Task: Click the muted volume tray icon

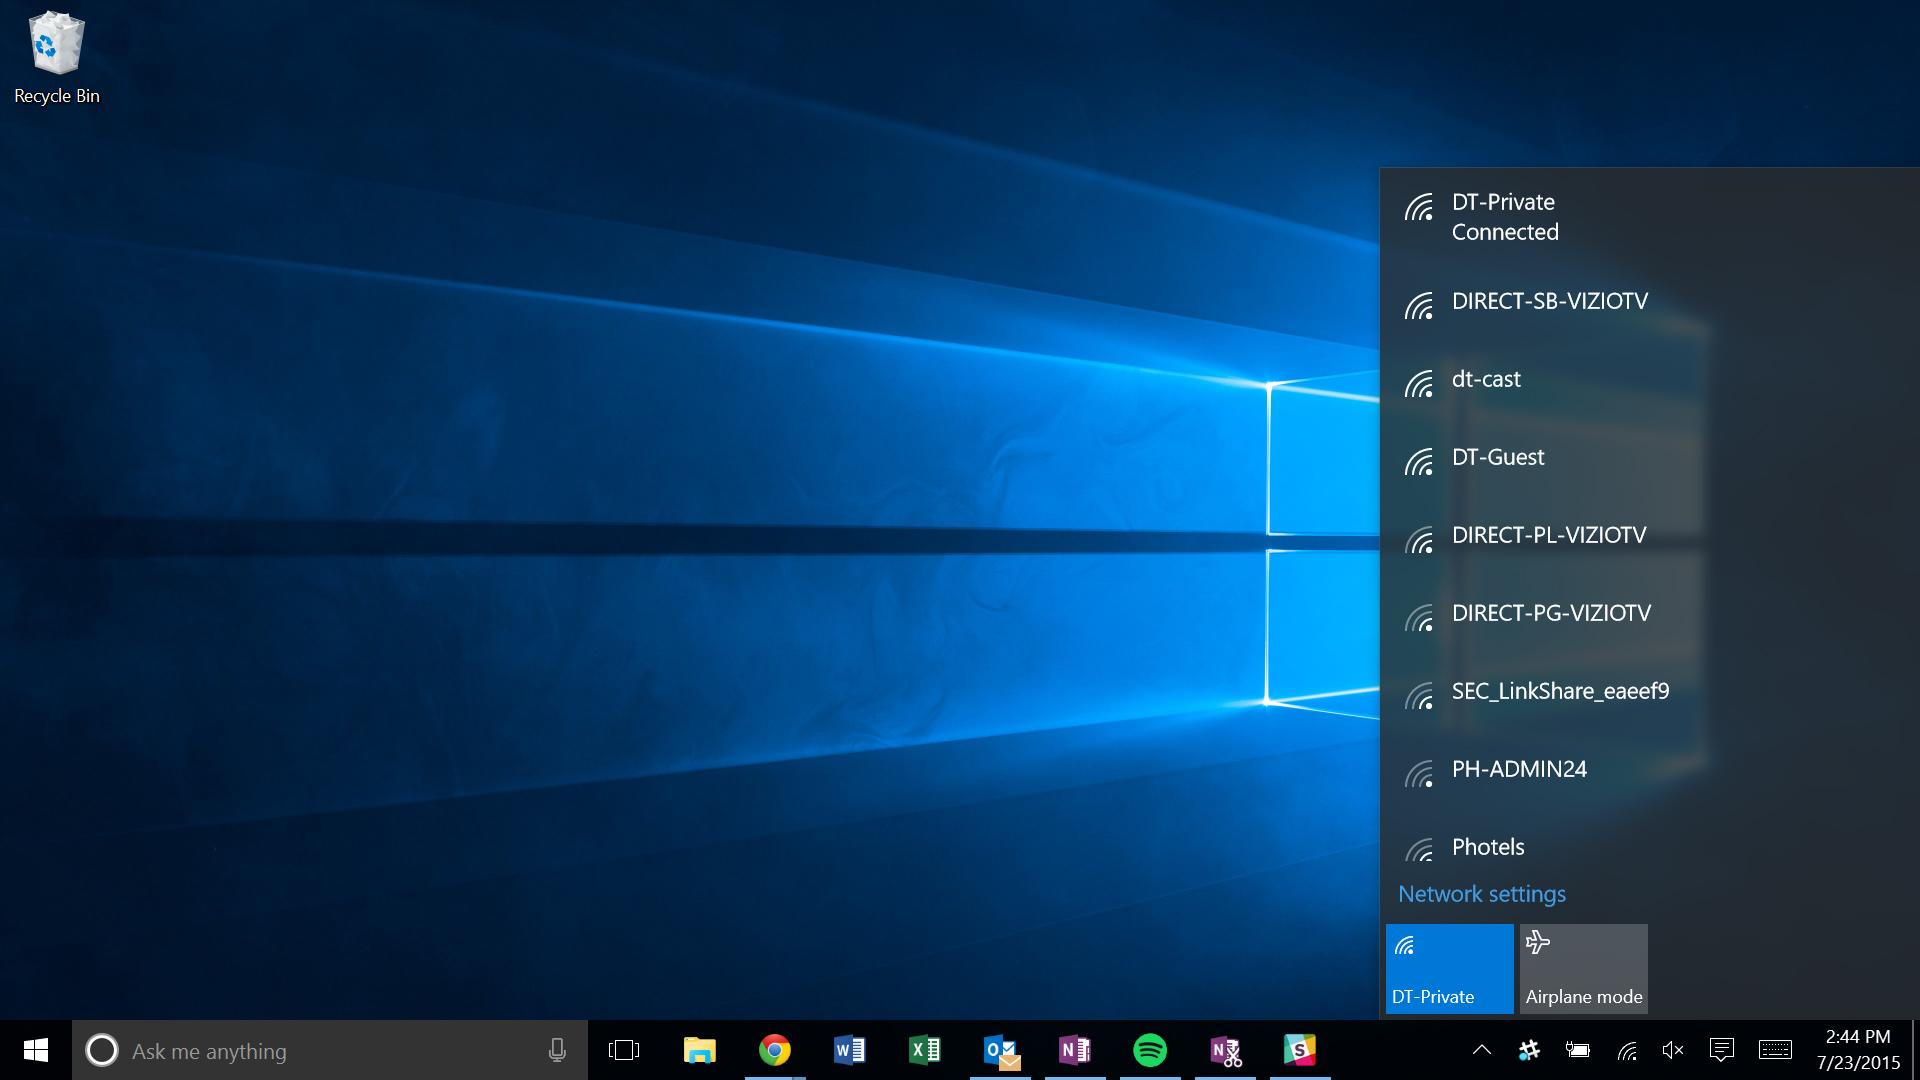Action: [x=1673, y=1050]
